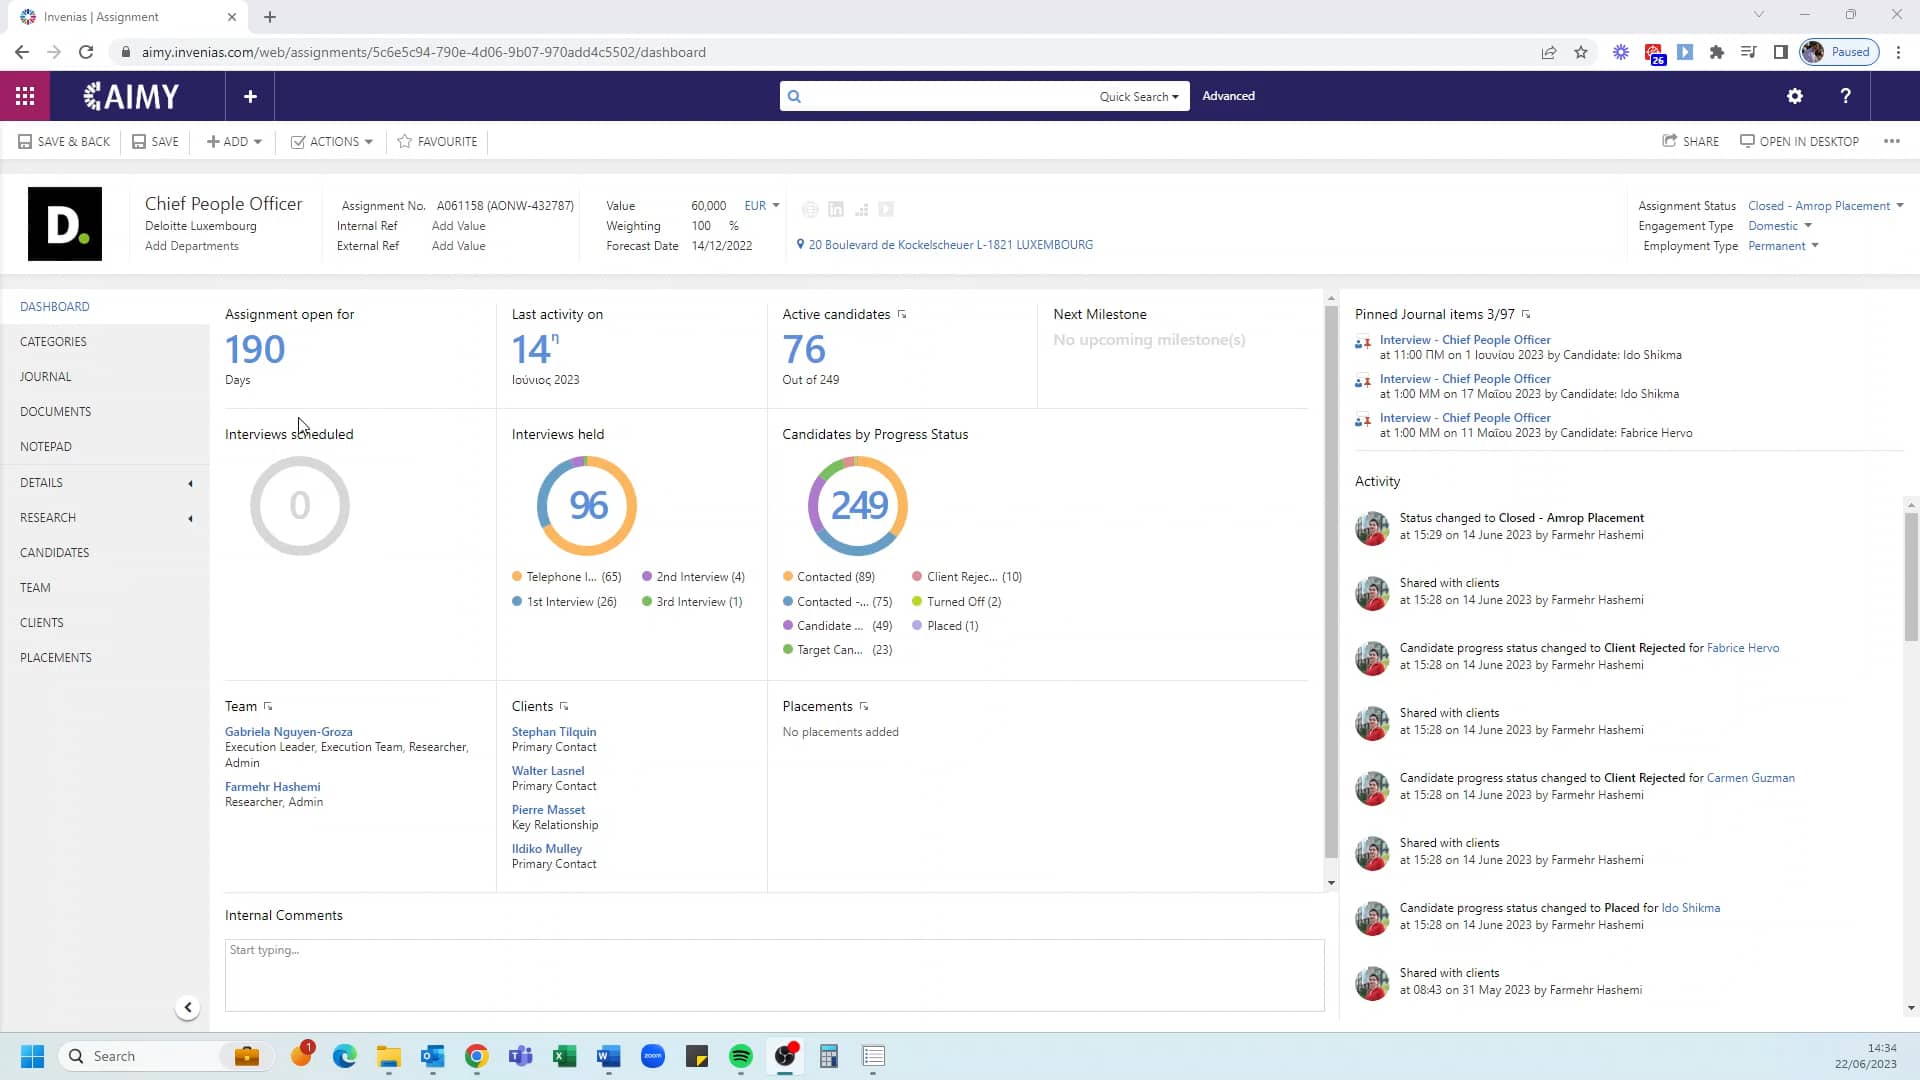The image size is (1920, 1080).
Task: Open client Pierre Masset
Action: tap(548, 810)
